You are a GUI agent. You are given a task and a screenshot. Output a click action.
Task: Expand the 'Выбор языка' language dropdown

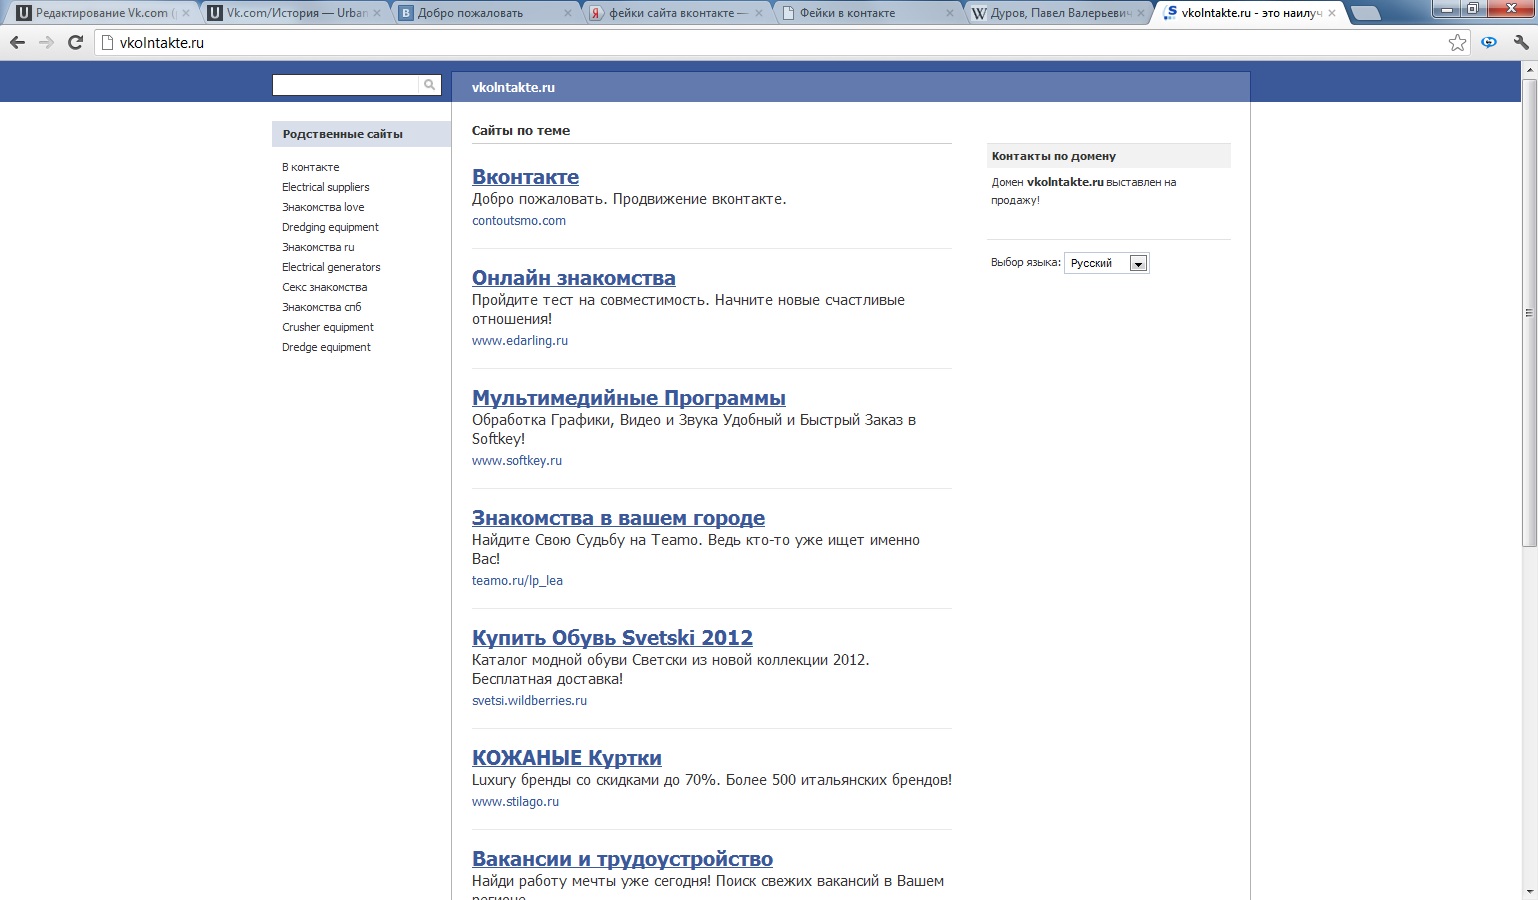point(1137,263)
